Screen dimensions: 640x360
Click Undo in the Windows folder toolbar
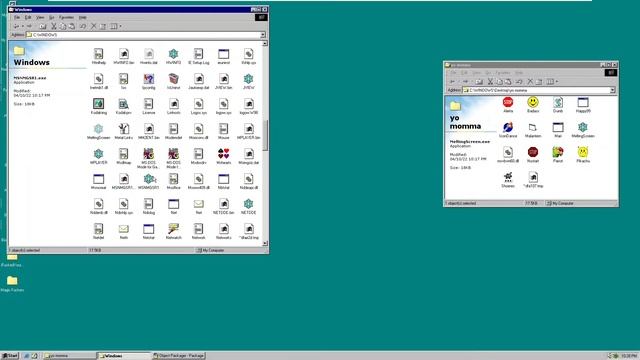click(x=83, y=26)
